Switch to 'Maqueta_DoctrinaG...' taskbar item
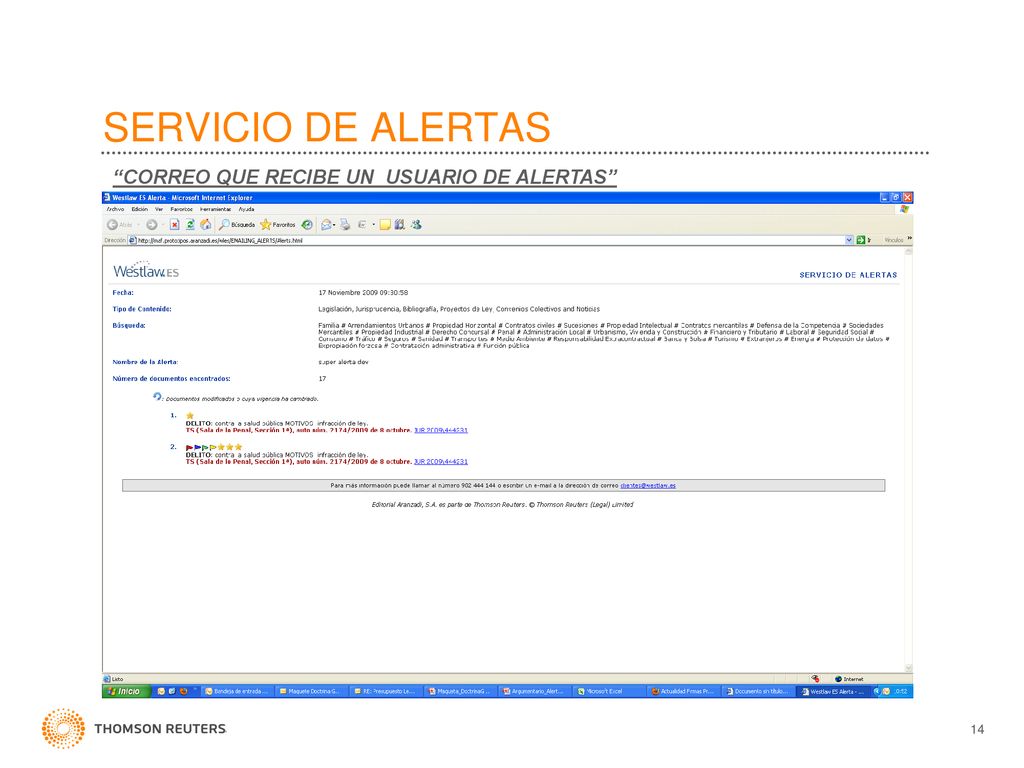This screenshot has width=1024, height=768. click(x=460, y=691)
